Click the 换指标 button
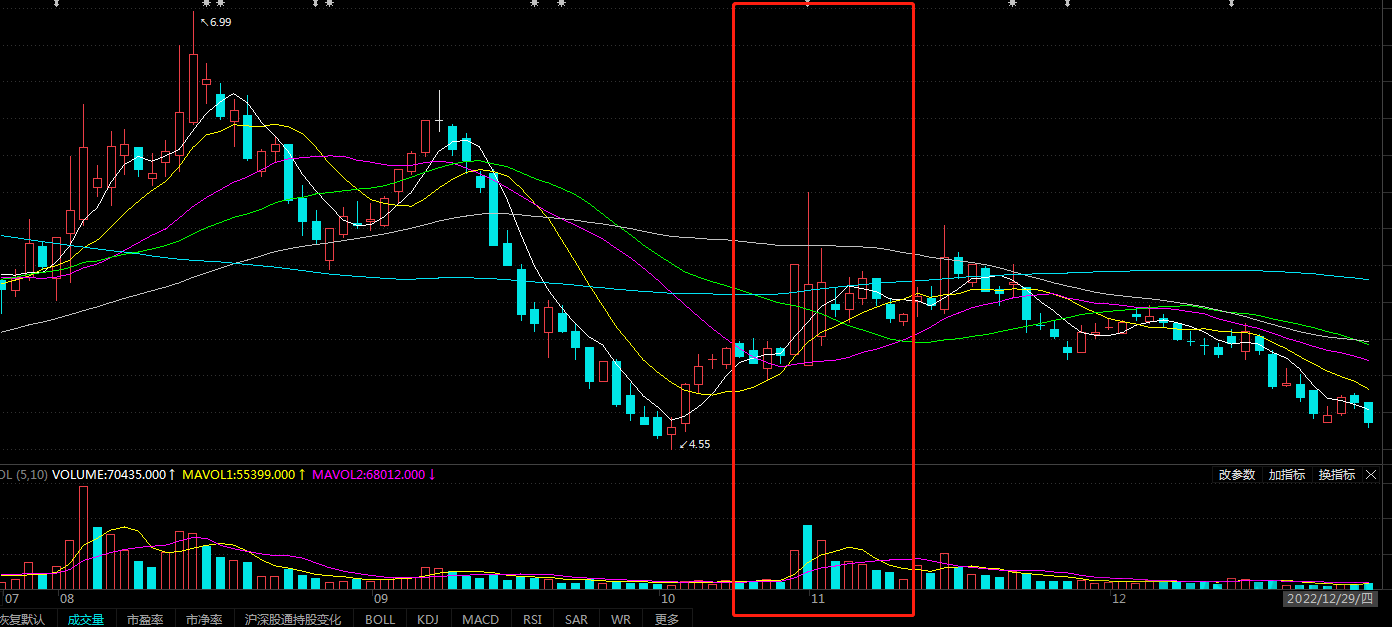The image size is (1392, 627). (1337, 475)
